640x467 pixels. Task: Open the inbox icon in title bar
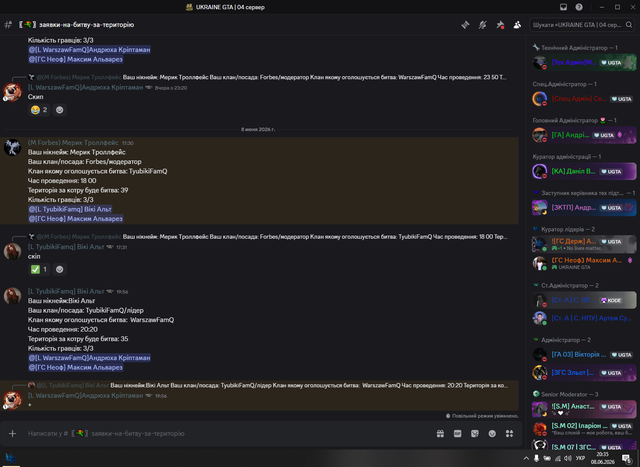(x=563, y=7)
